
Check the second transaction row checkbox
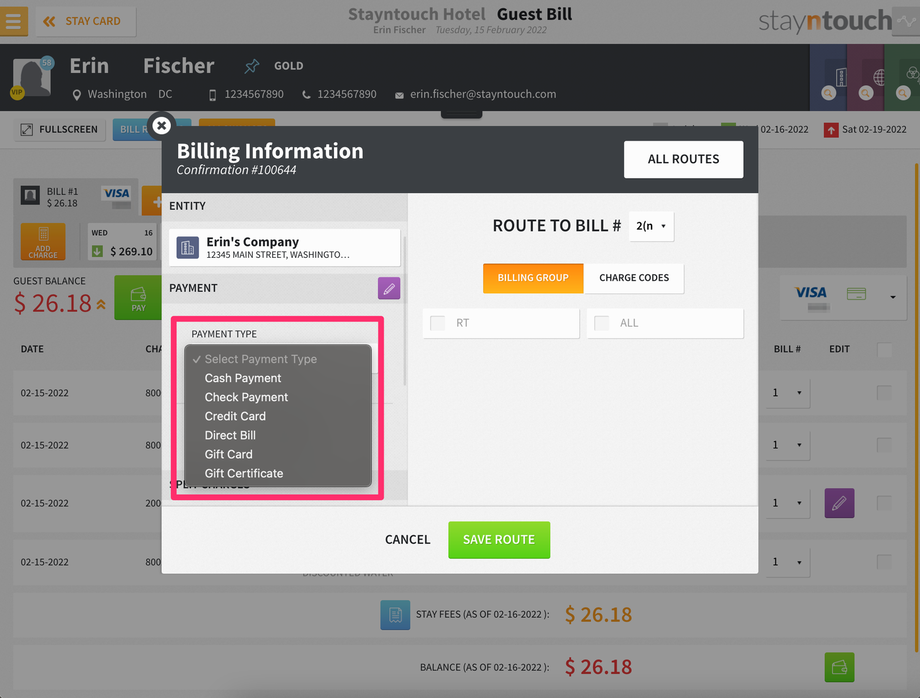pos(884,445)
